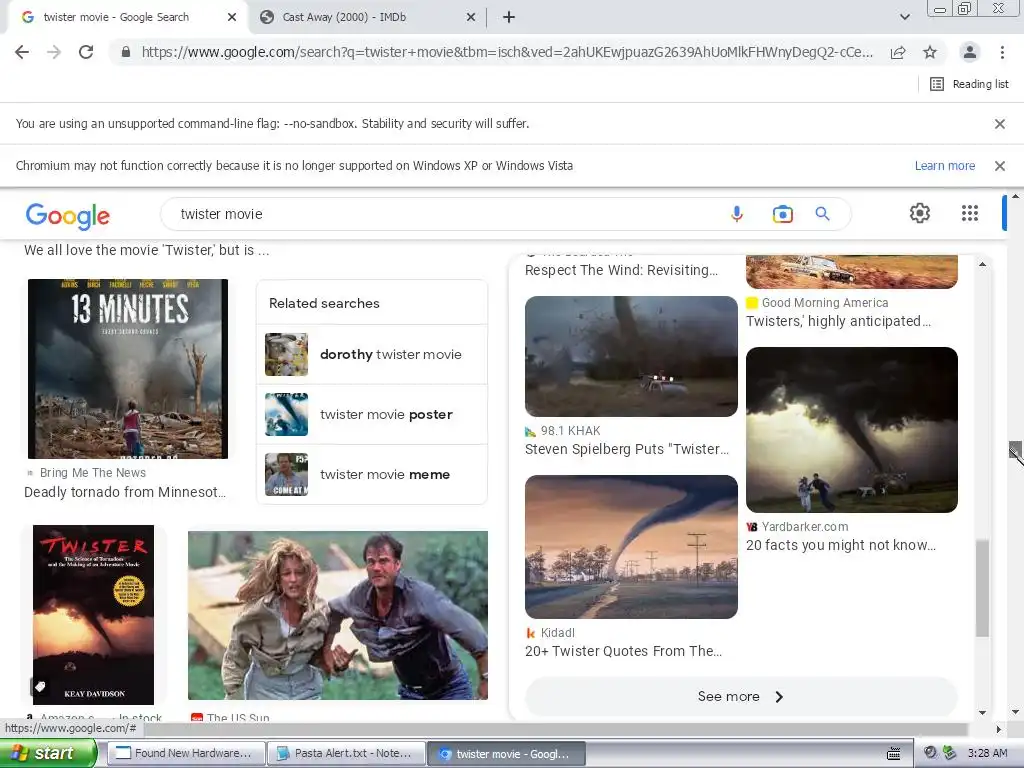Click Respect The Wind: Revisiting caption
1024x768 pixels.
621,270
